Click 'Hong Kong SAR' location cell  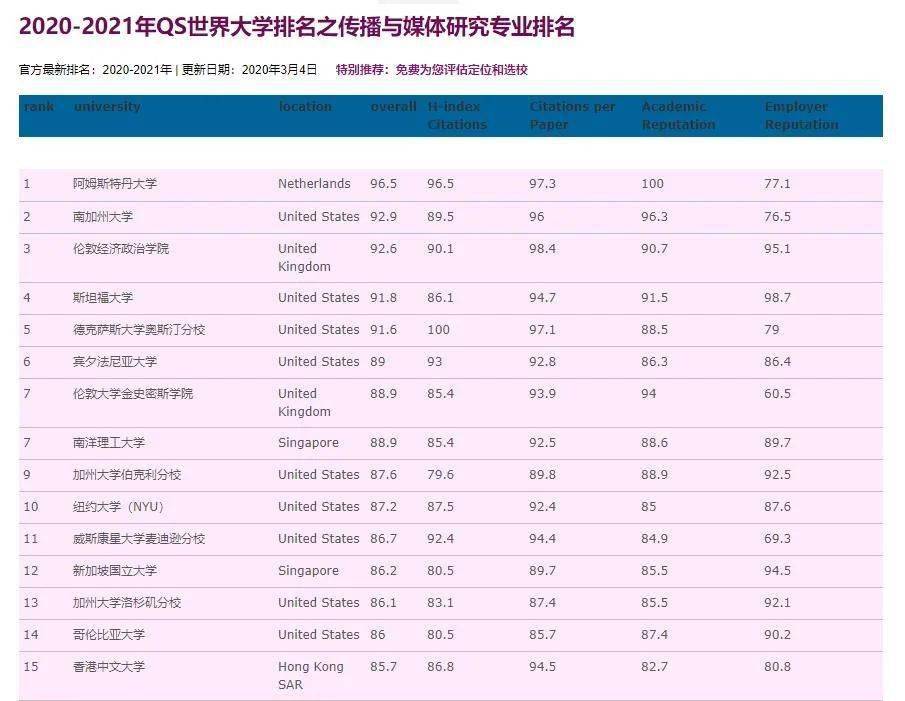click(311, 676)
